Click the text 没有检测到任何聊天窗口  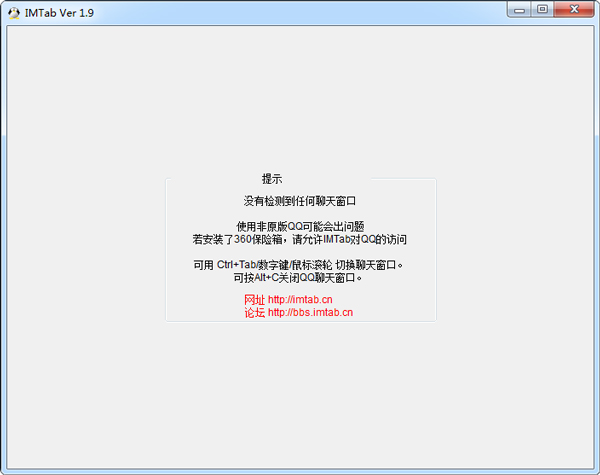[300, 201]
